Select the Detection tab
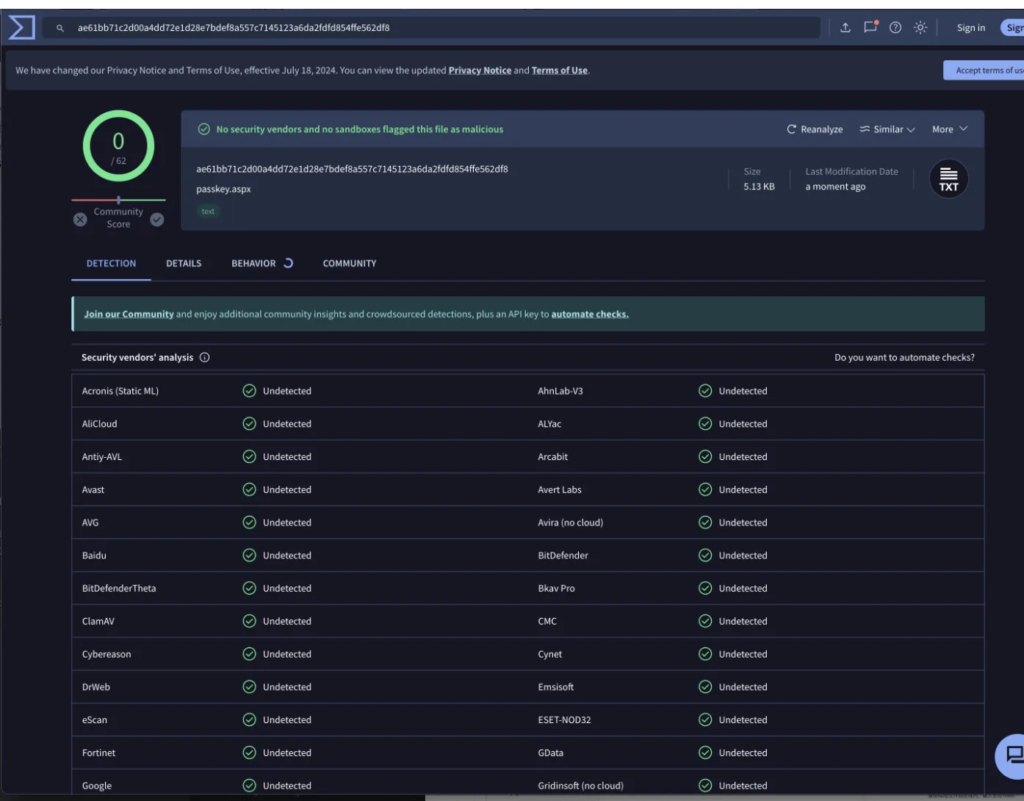 (111, 263)
